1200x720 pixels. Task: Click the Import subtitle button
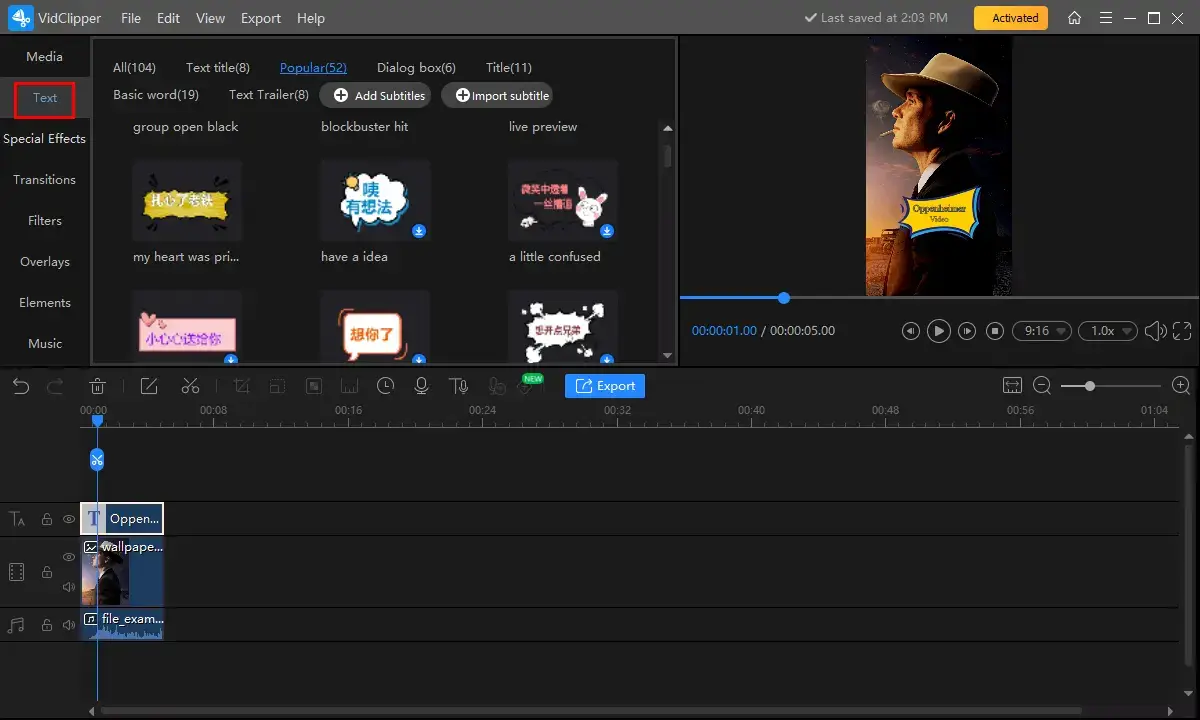tap(502, 95)
